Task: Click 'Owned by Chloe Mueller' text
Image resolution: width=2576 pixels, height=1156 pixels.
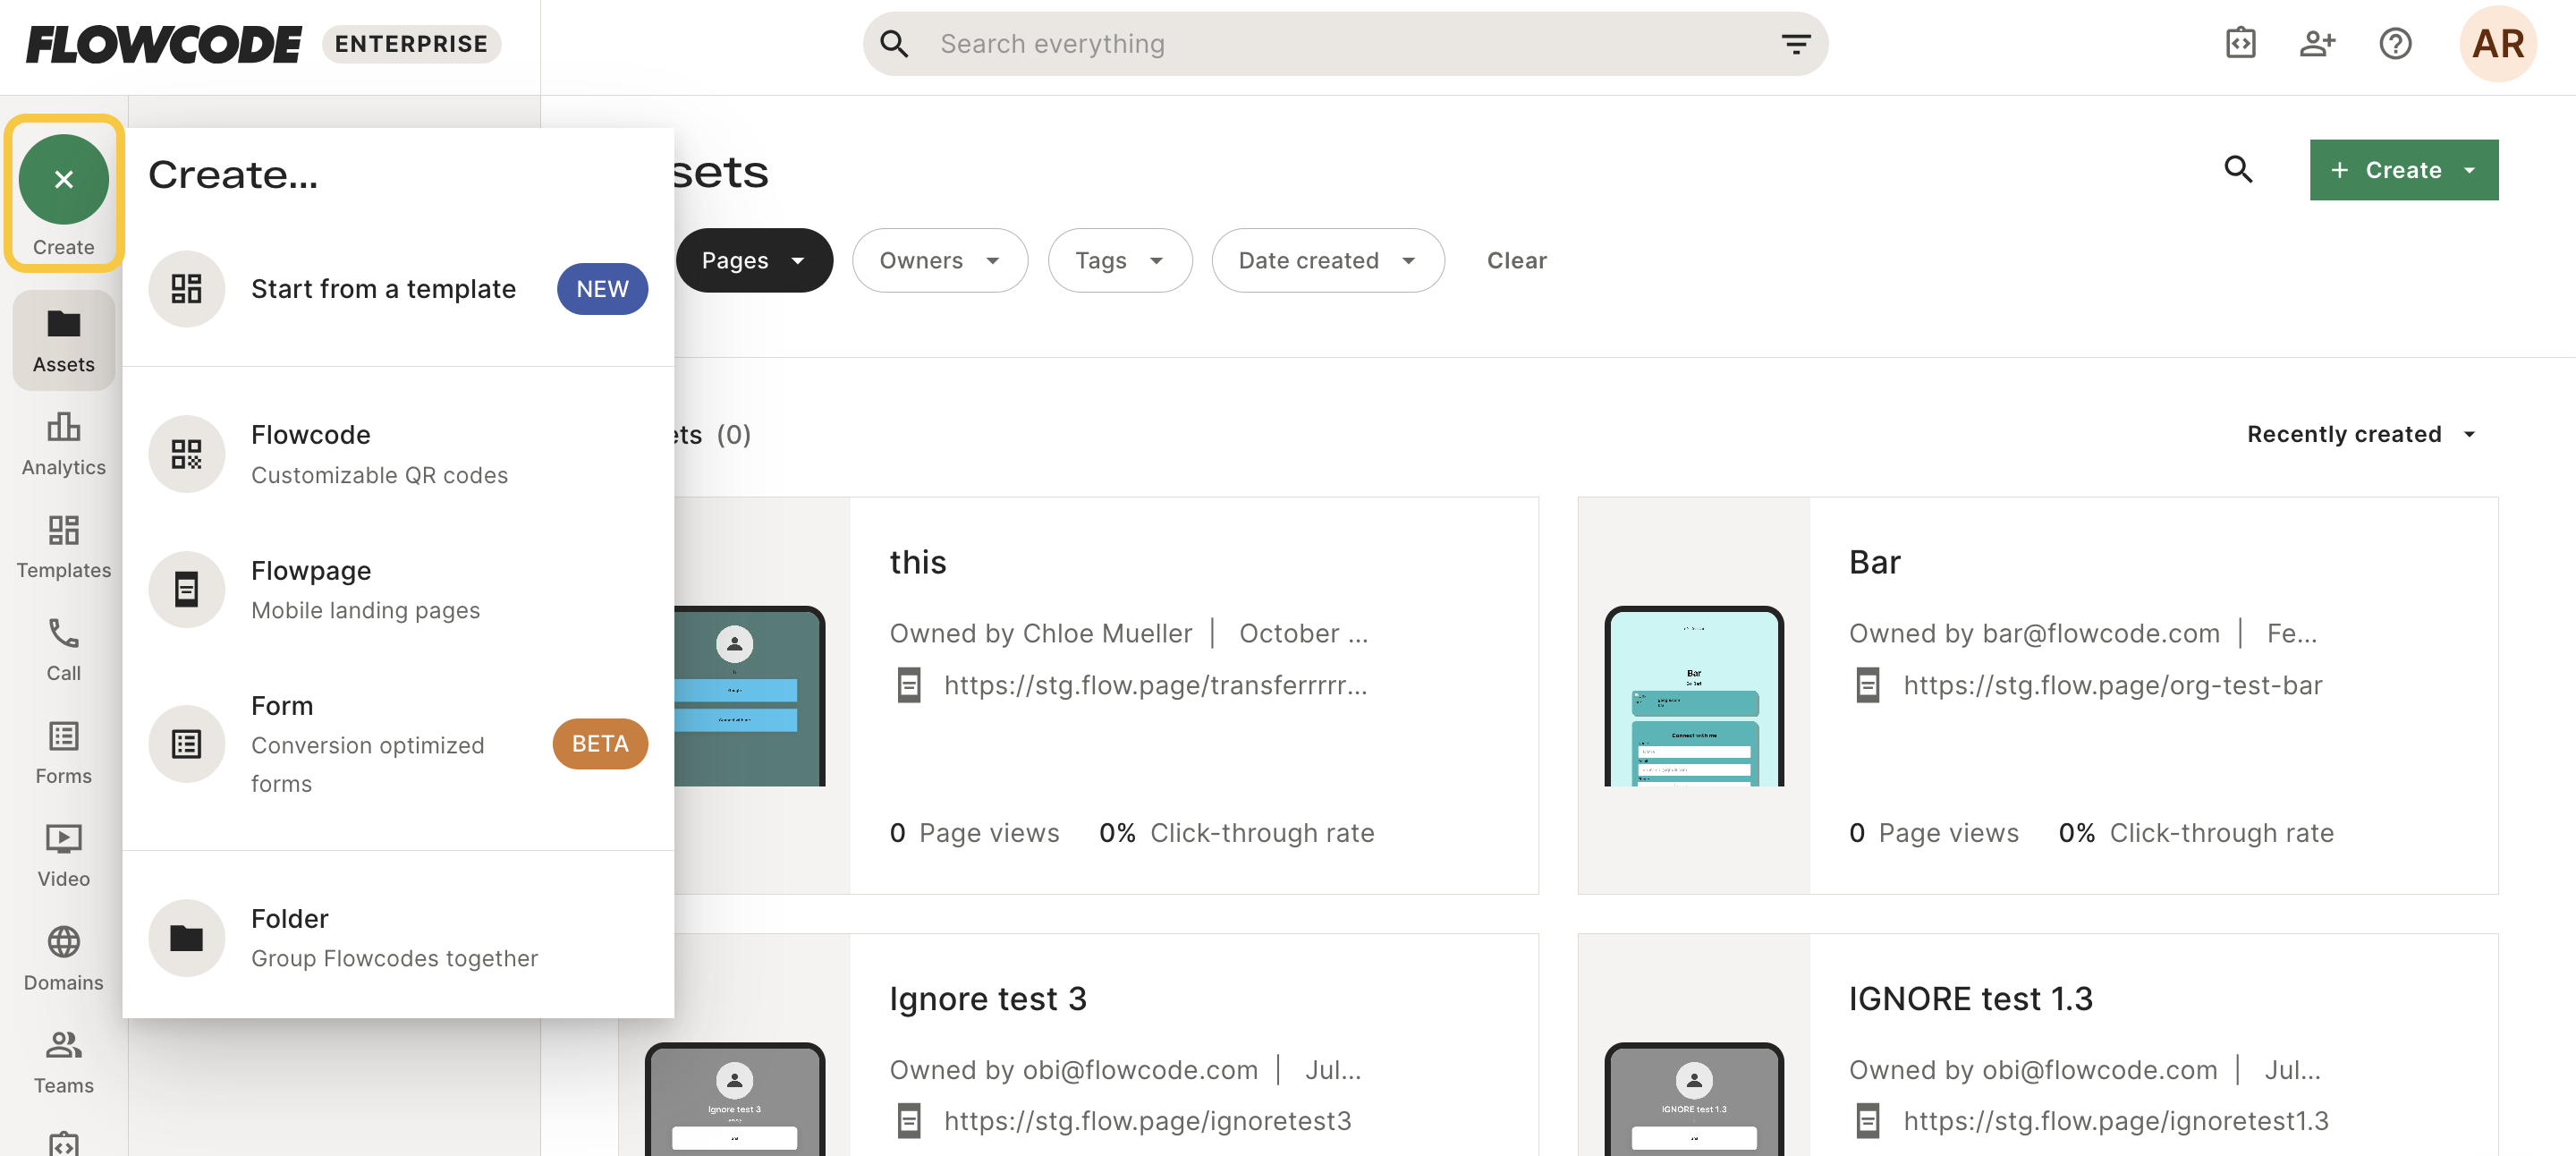Action: [1040, 633]
